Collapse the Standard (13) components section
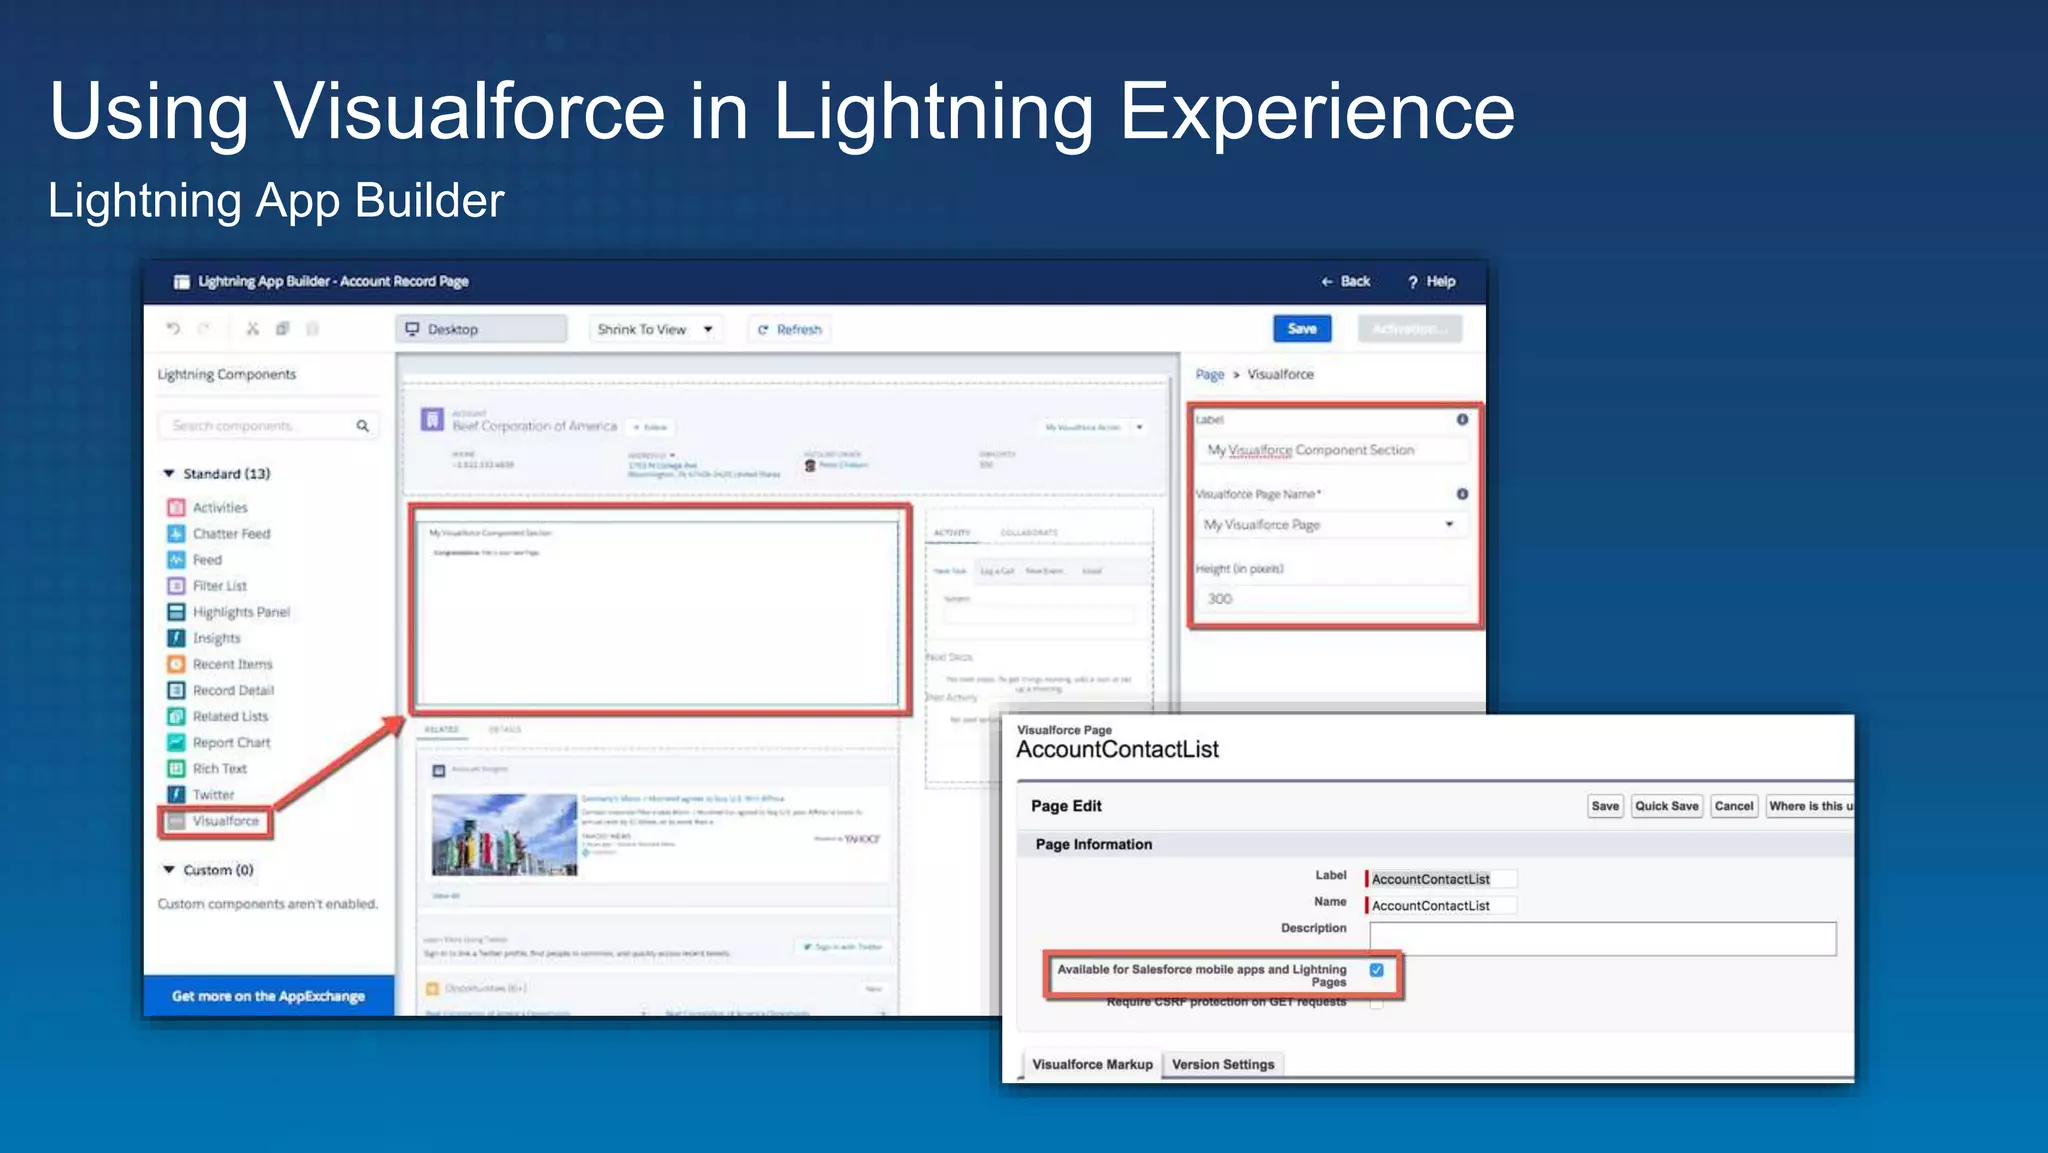This screenshot has height=1153, width=2048. (169, 473)
